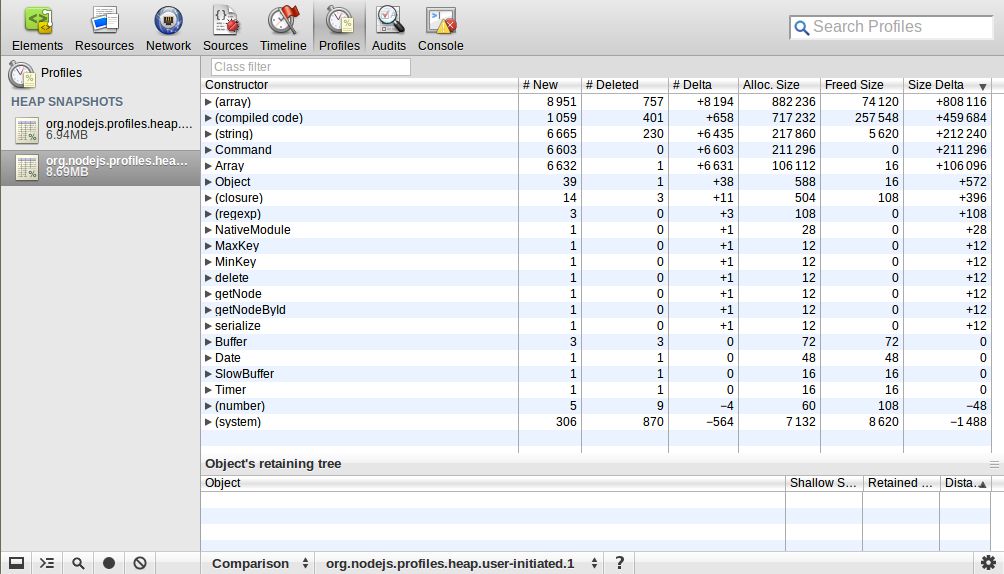Click the +808 116 size delta value
1004x574 pixels.
point(960,102)
